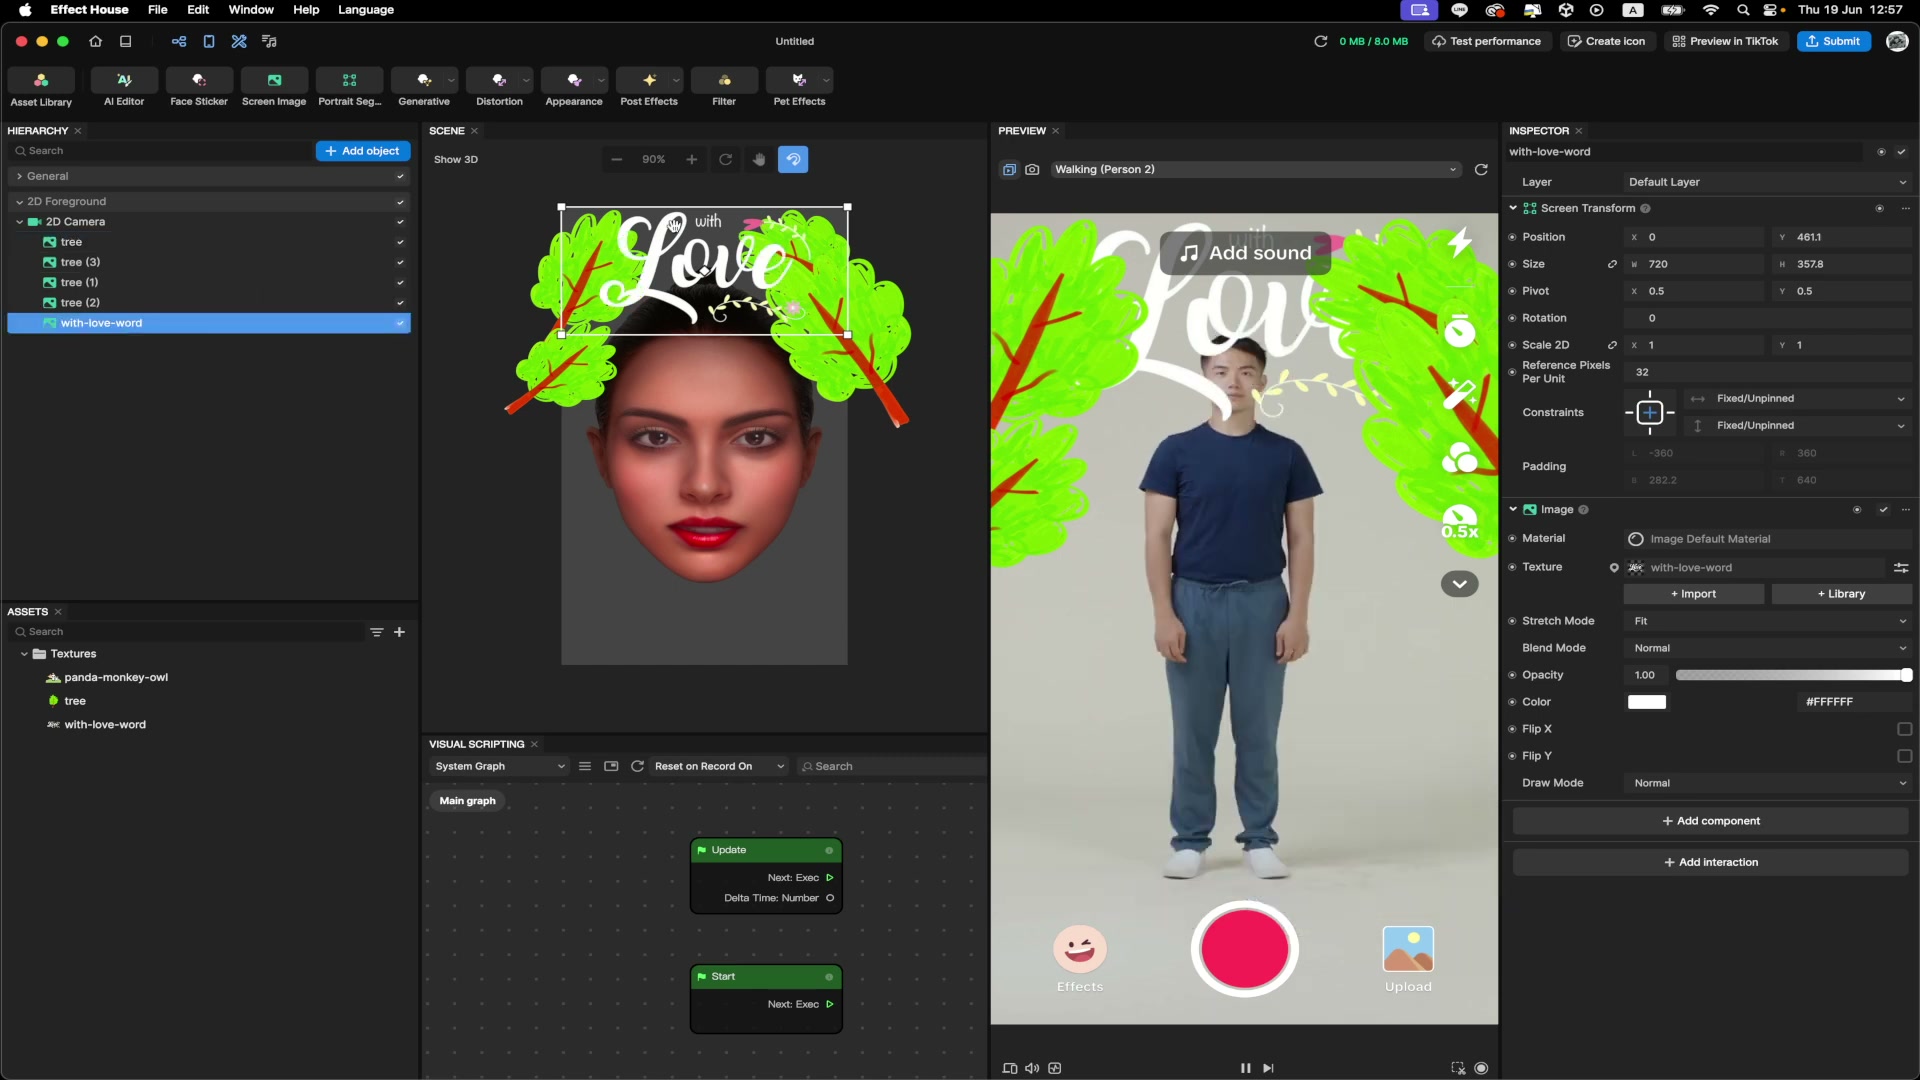Pause the preview playback
Screen dimensions: 1920x1080
[1245, 1068]
